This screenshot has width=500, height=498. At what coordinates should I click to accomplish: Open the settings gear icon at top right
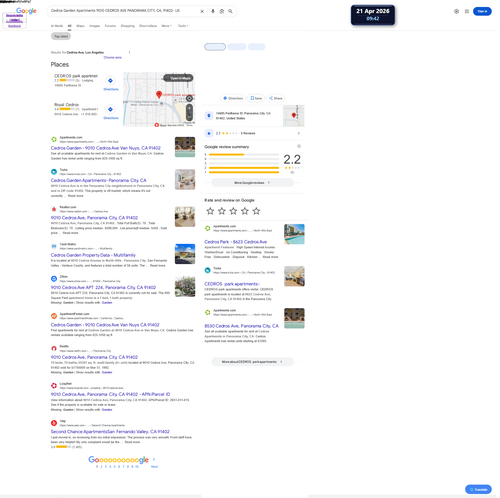point(456,11)
